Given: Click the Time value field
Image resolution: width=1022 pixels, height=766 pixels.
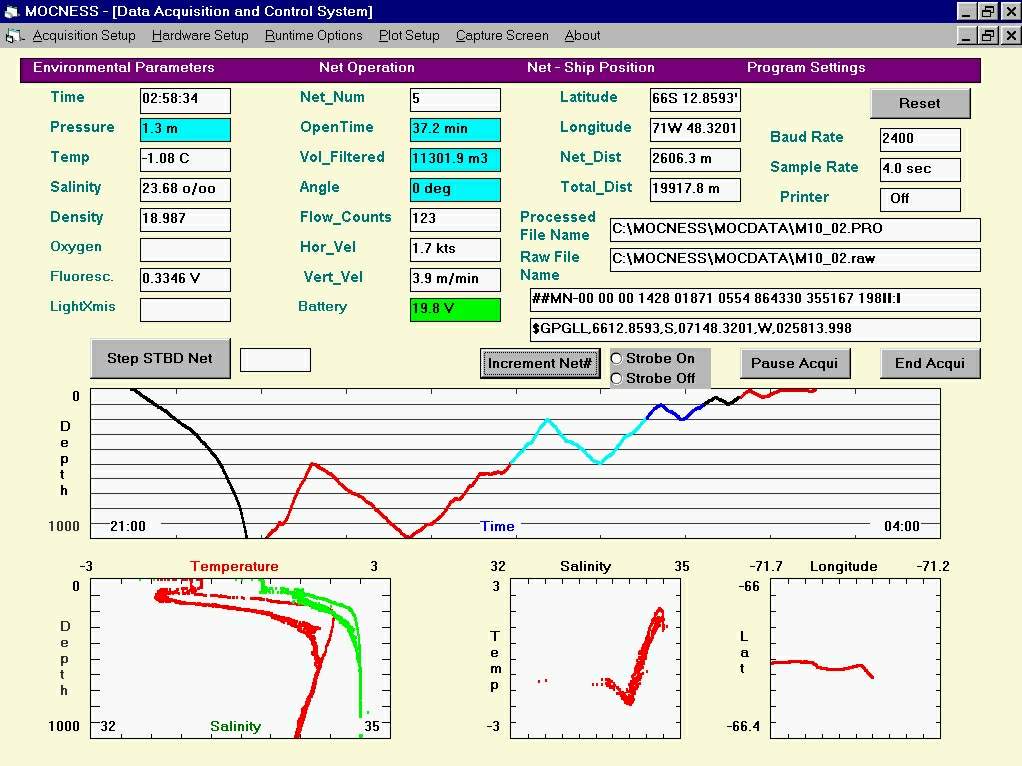Looking at the screenshot, I should point(185,100).
